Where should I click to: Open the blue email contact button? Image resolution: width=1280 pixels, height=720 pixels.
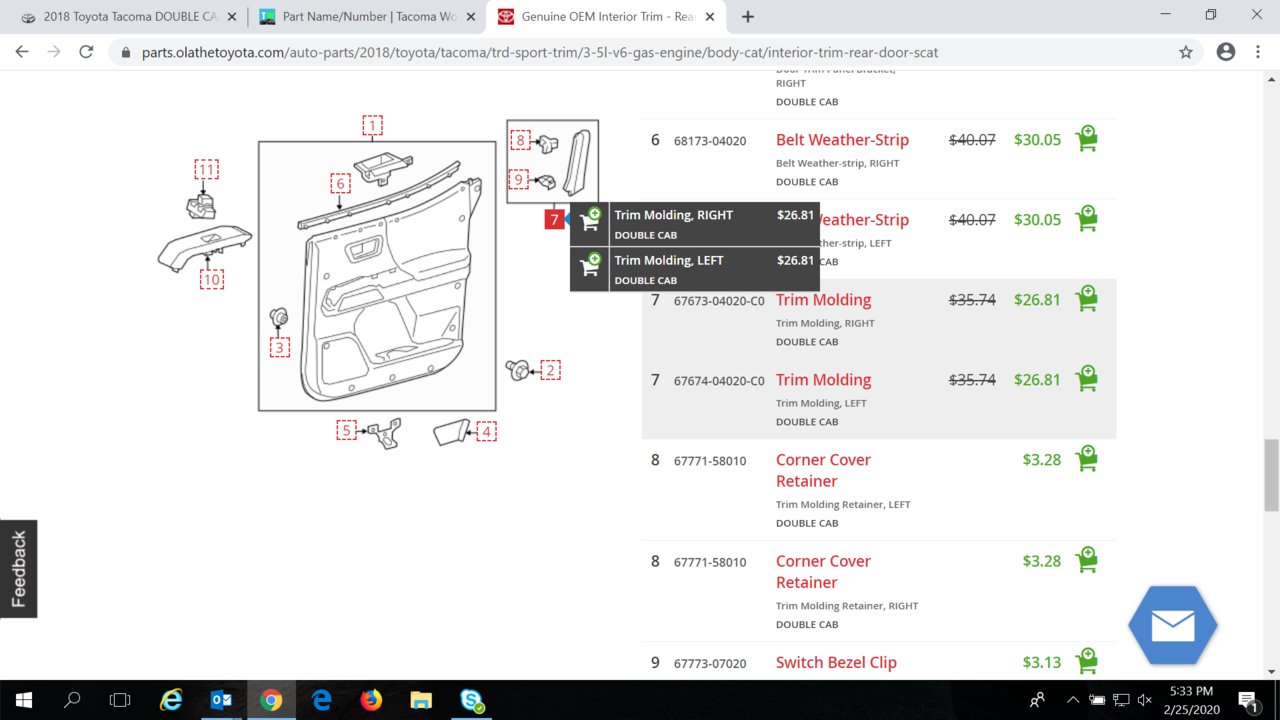coord(1173,625)
